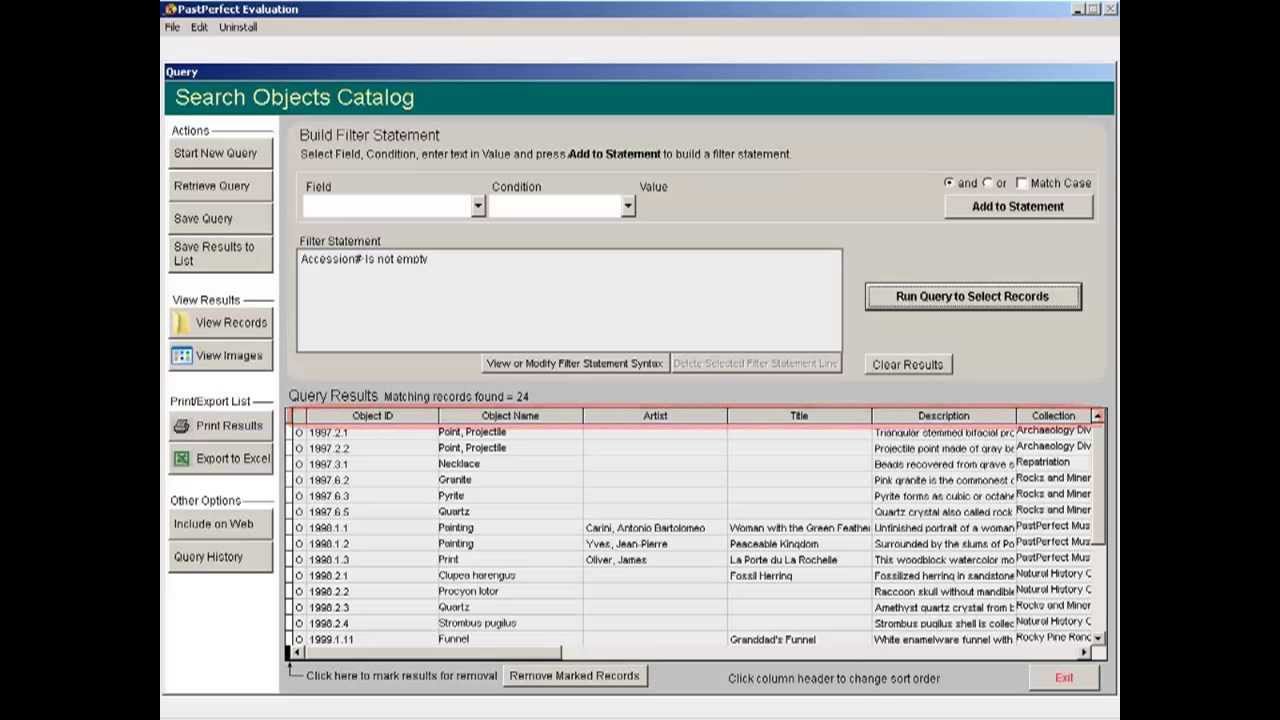The image size is (1280, 720).
Task: Open the Uninstall menu
Action: point(238,27)
